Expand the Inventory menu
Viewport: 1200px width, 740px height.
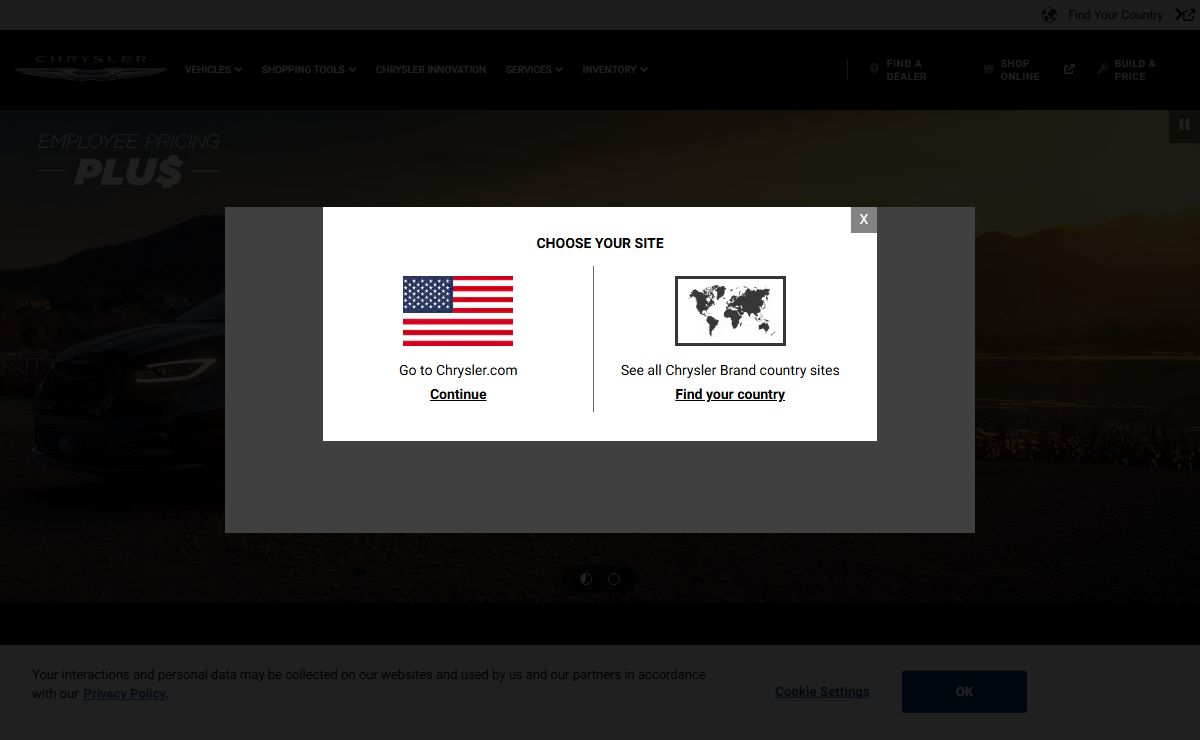[x=615, y=70]
